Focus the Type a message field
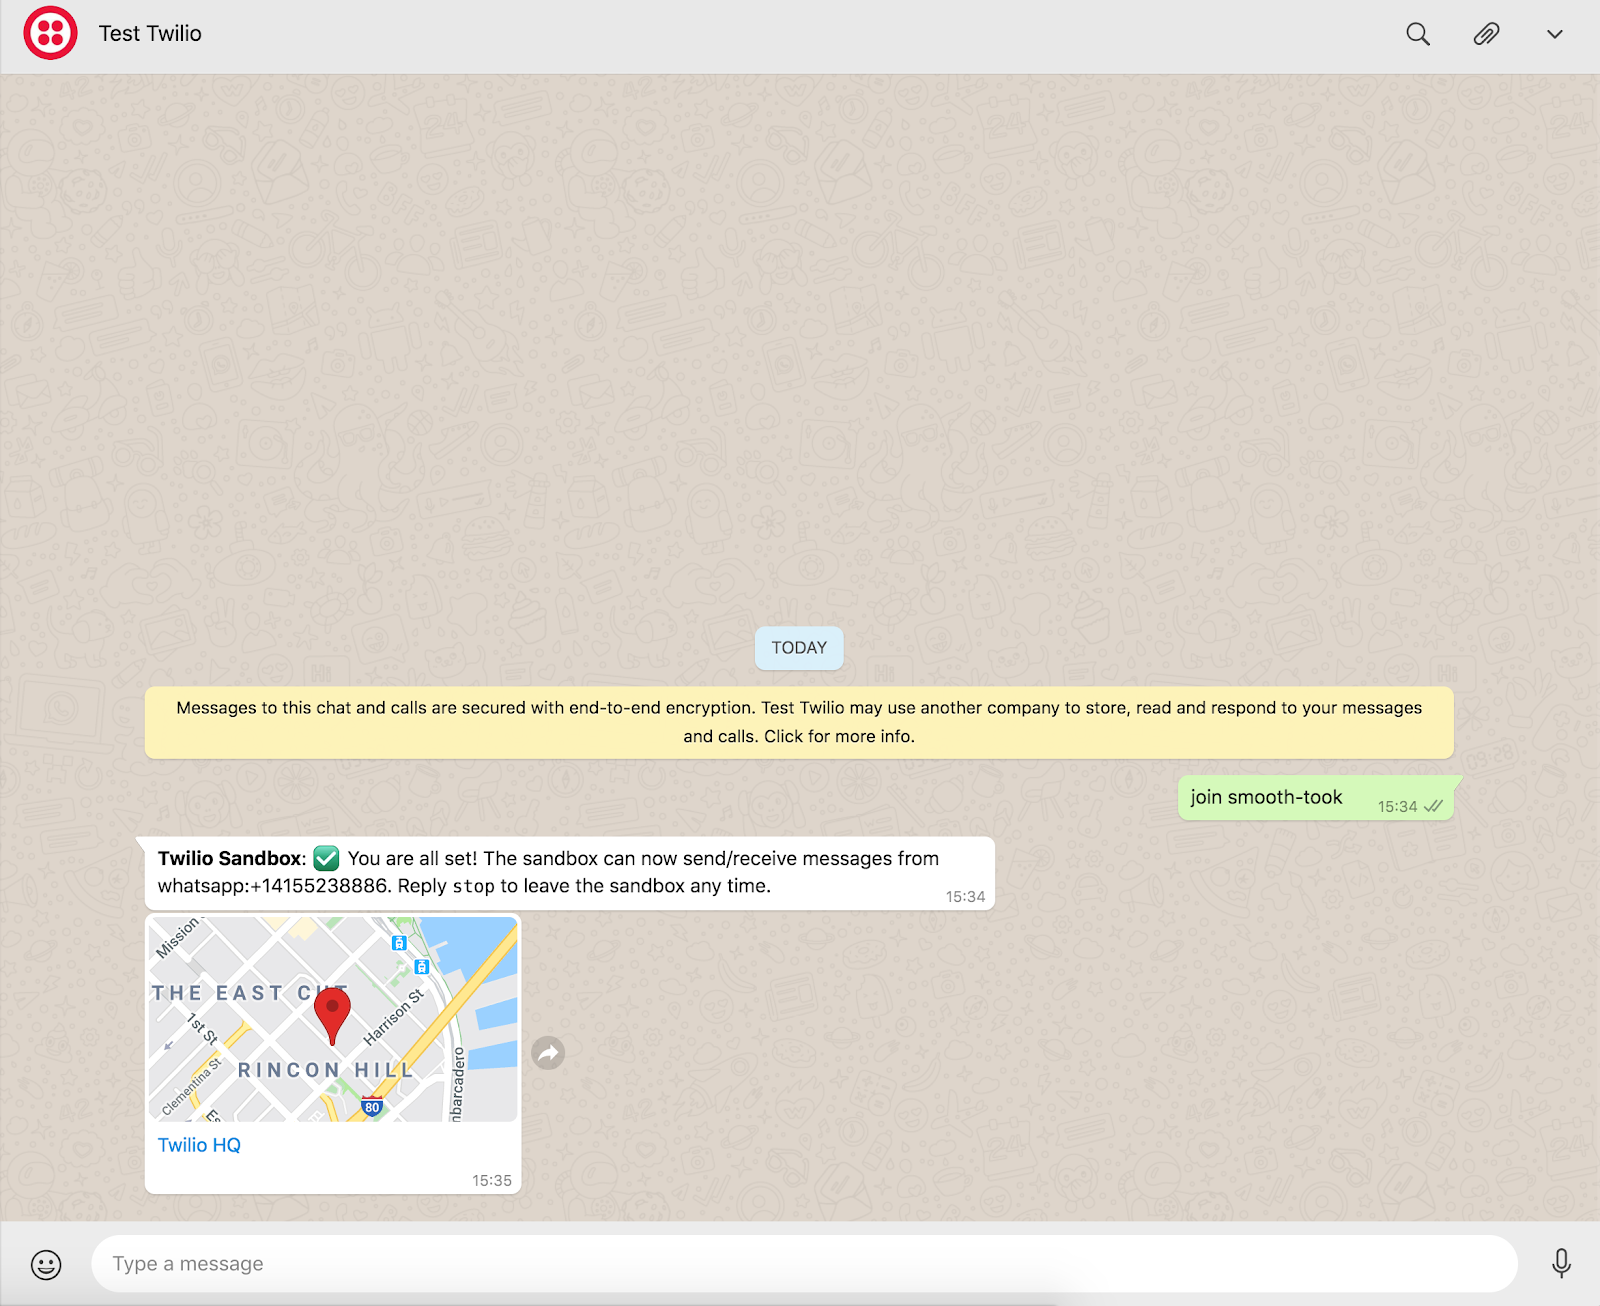 804,1263
